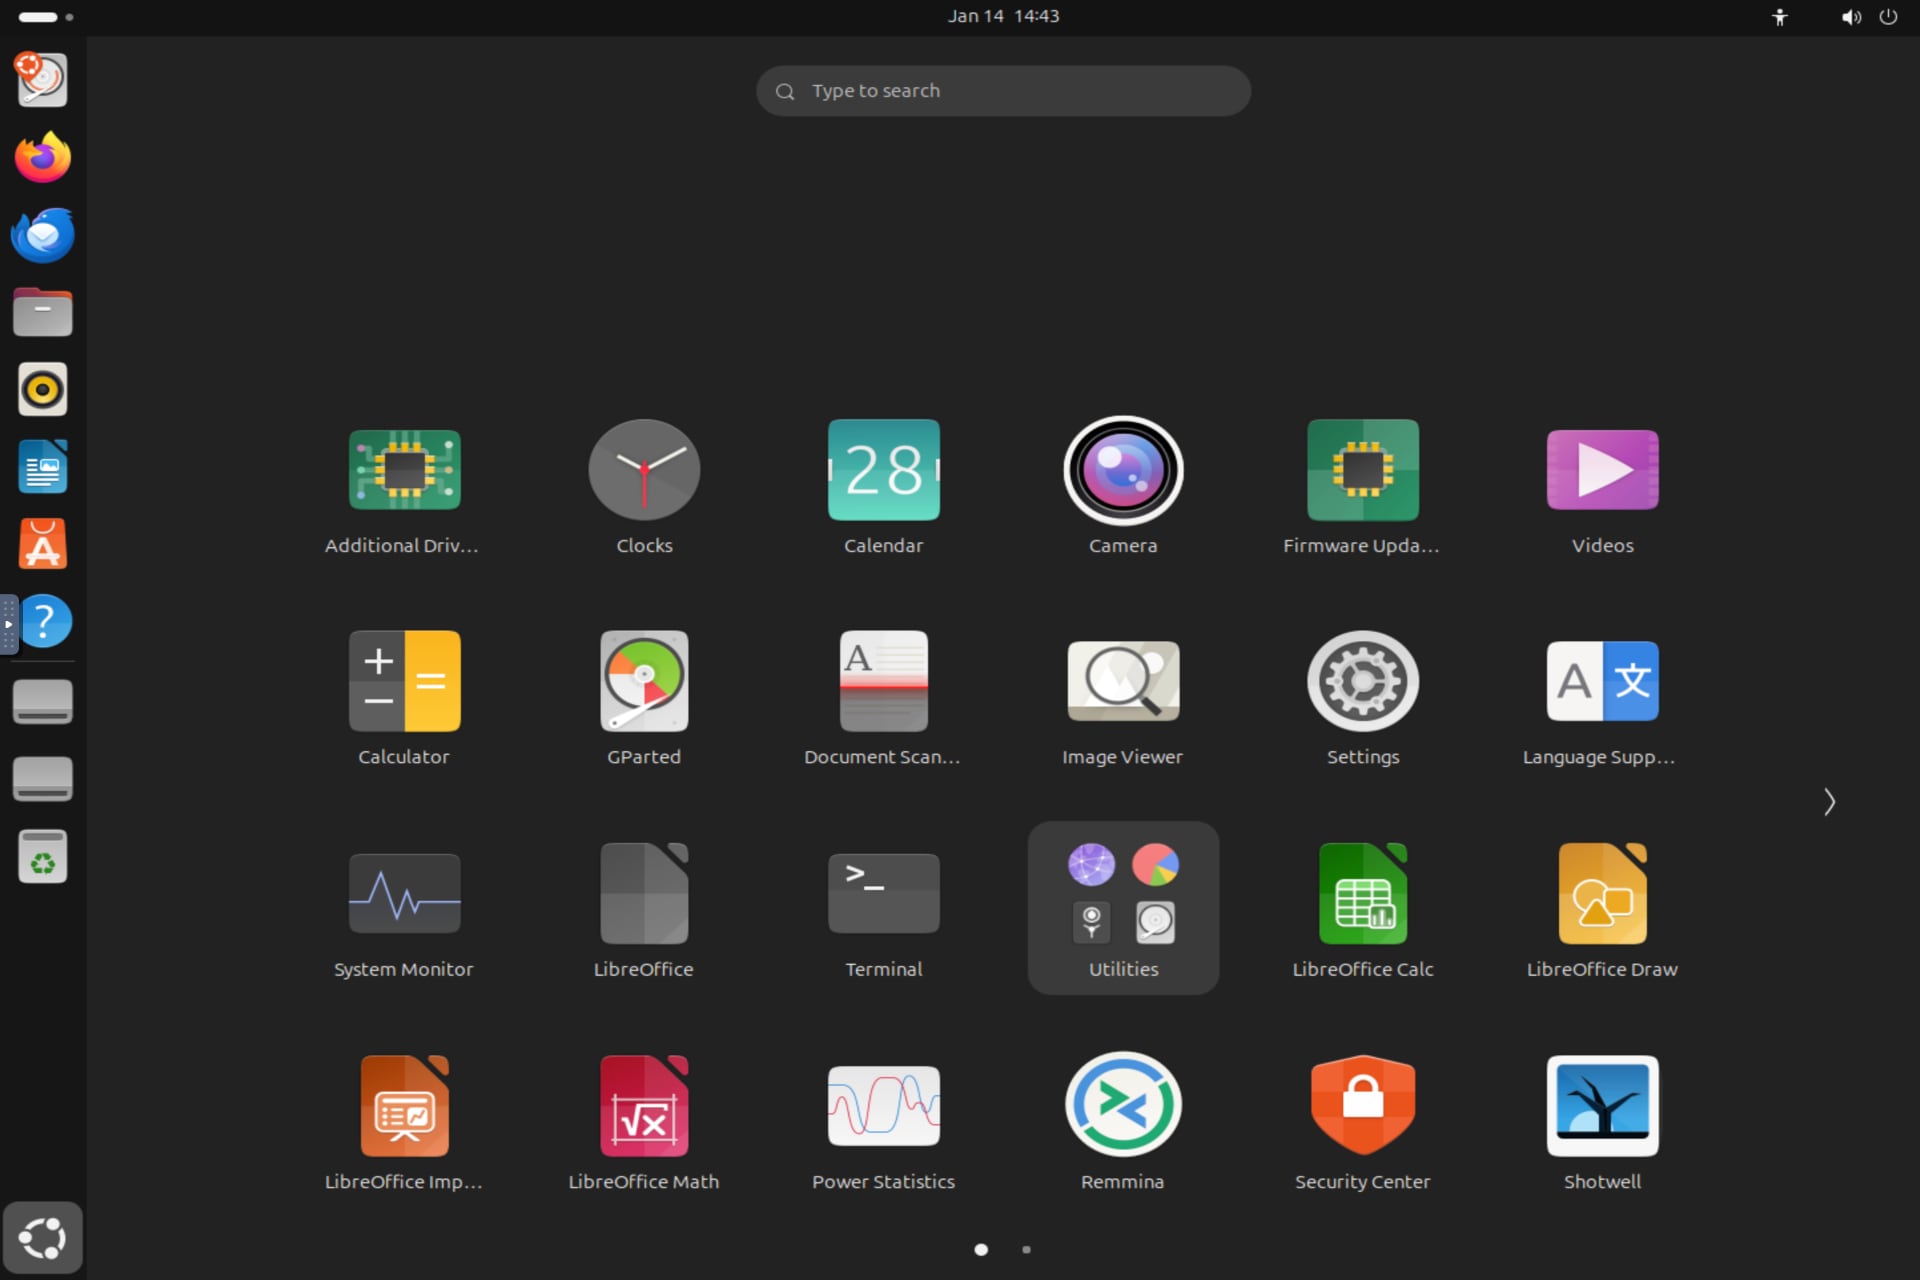
Task: Click Show Apps button in dock
Action: 43,1238
